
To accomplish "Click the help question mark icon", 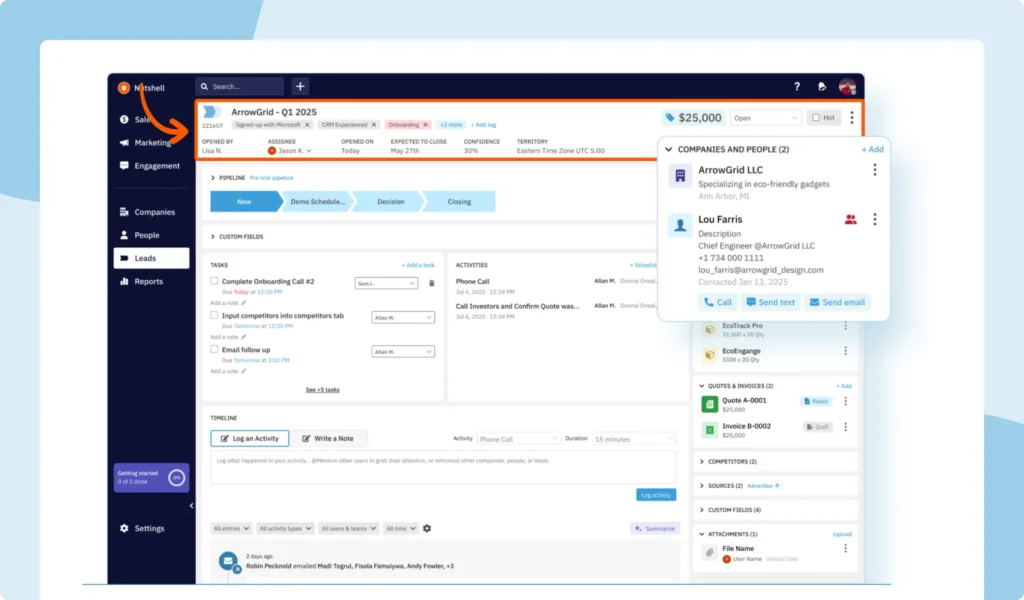I will (797, 87).
